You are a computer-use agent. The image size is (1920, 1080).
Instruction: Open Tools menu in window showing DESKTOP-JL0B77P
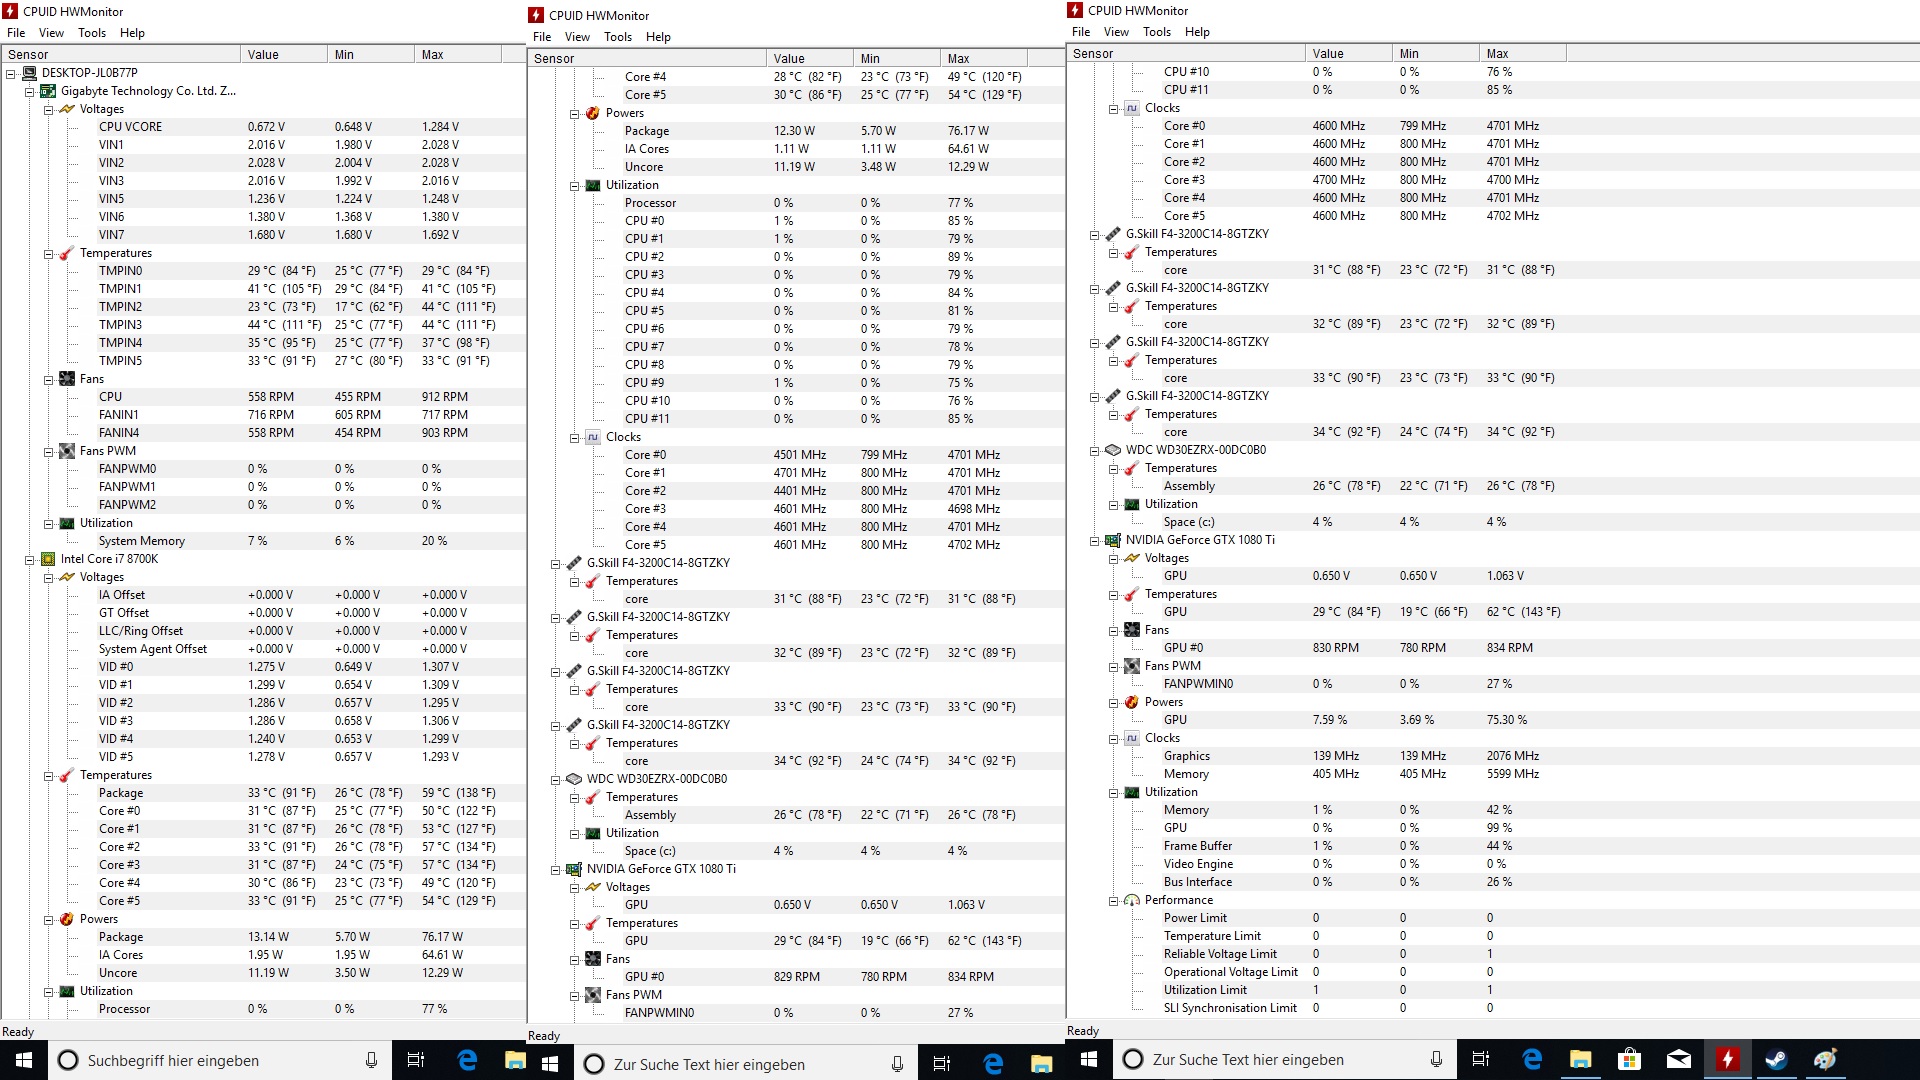click(x=92, y=33)
